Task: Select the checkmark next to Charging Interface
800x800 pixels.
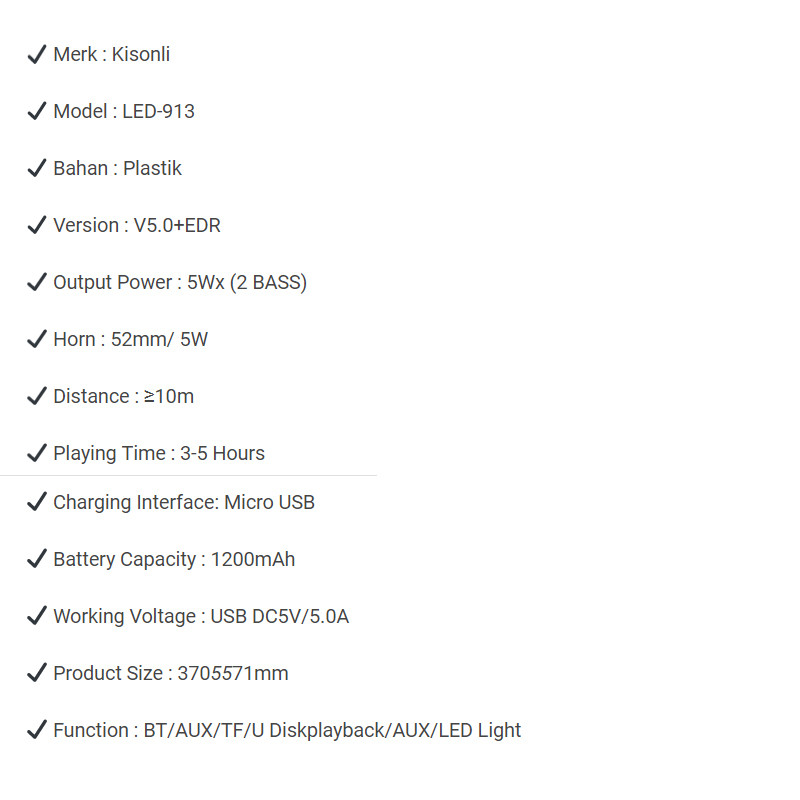Action: pos(37,502)
